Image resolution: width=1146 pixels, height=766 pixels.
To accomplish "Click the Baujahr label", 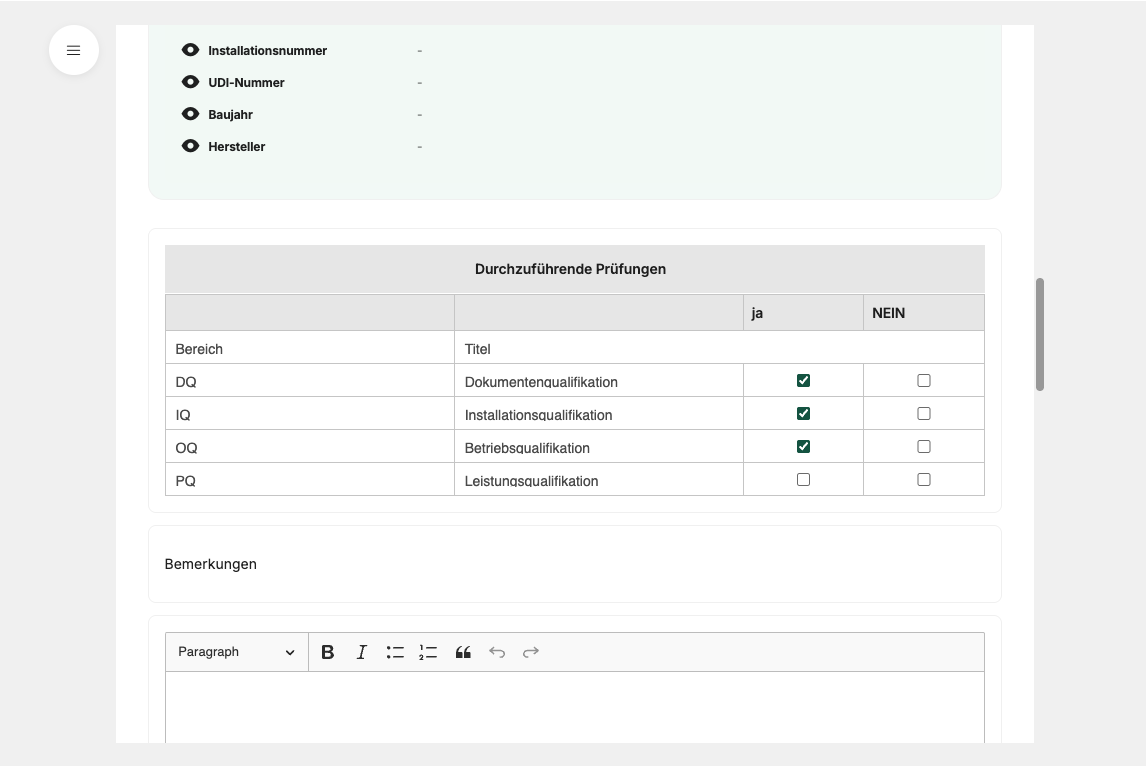I will (230, 115).
